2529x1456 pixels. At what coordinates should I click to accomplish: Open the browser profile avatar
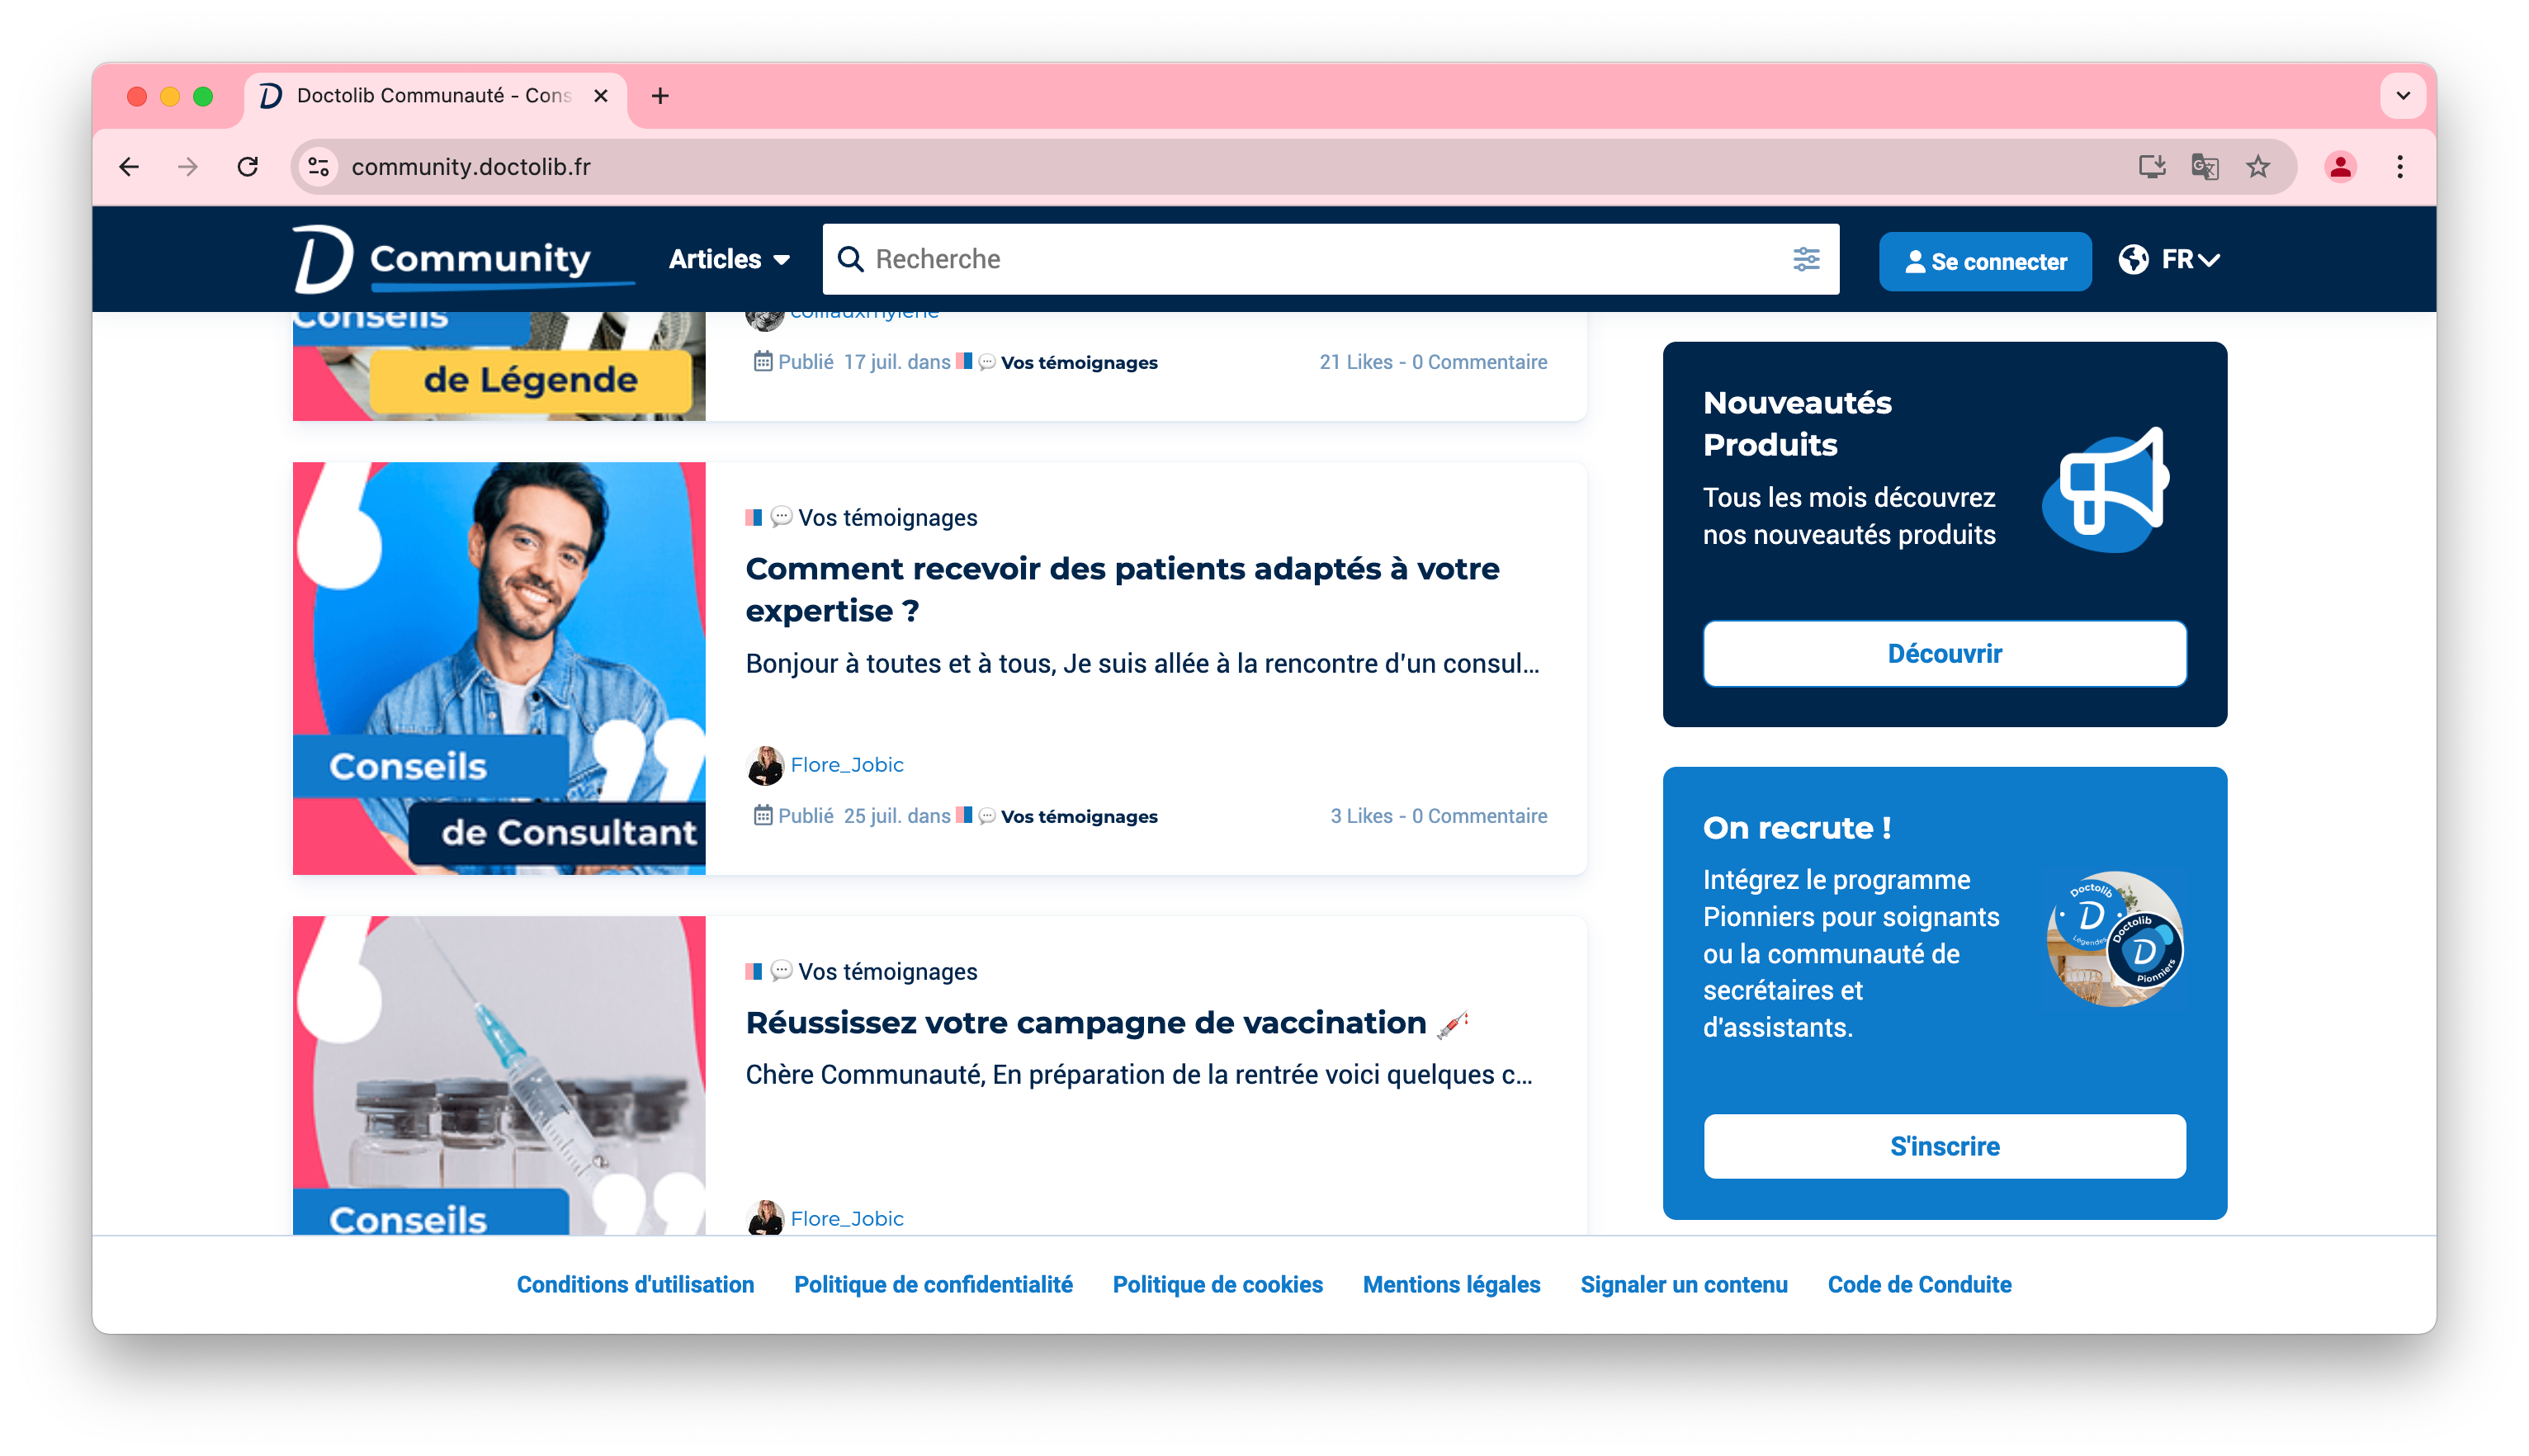(x=2339, y=166)
